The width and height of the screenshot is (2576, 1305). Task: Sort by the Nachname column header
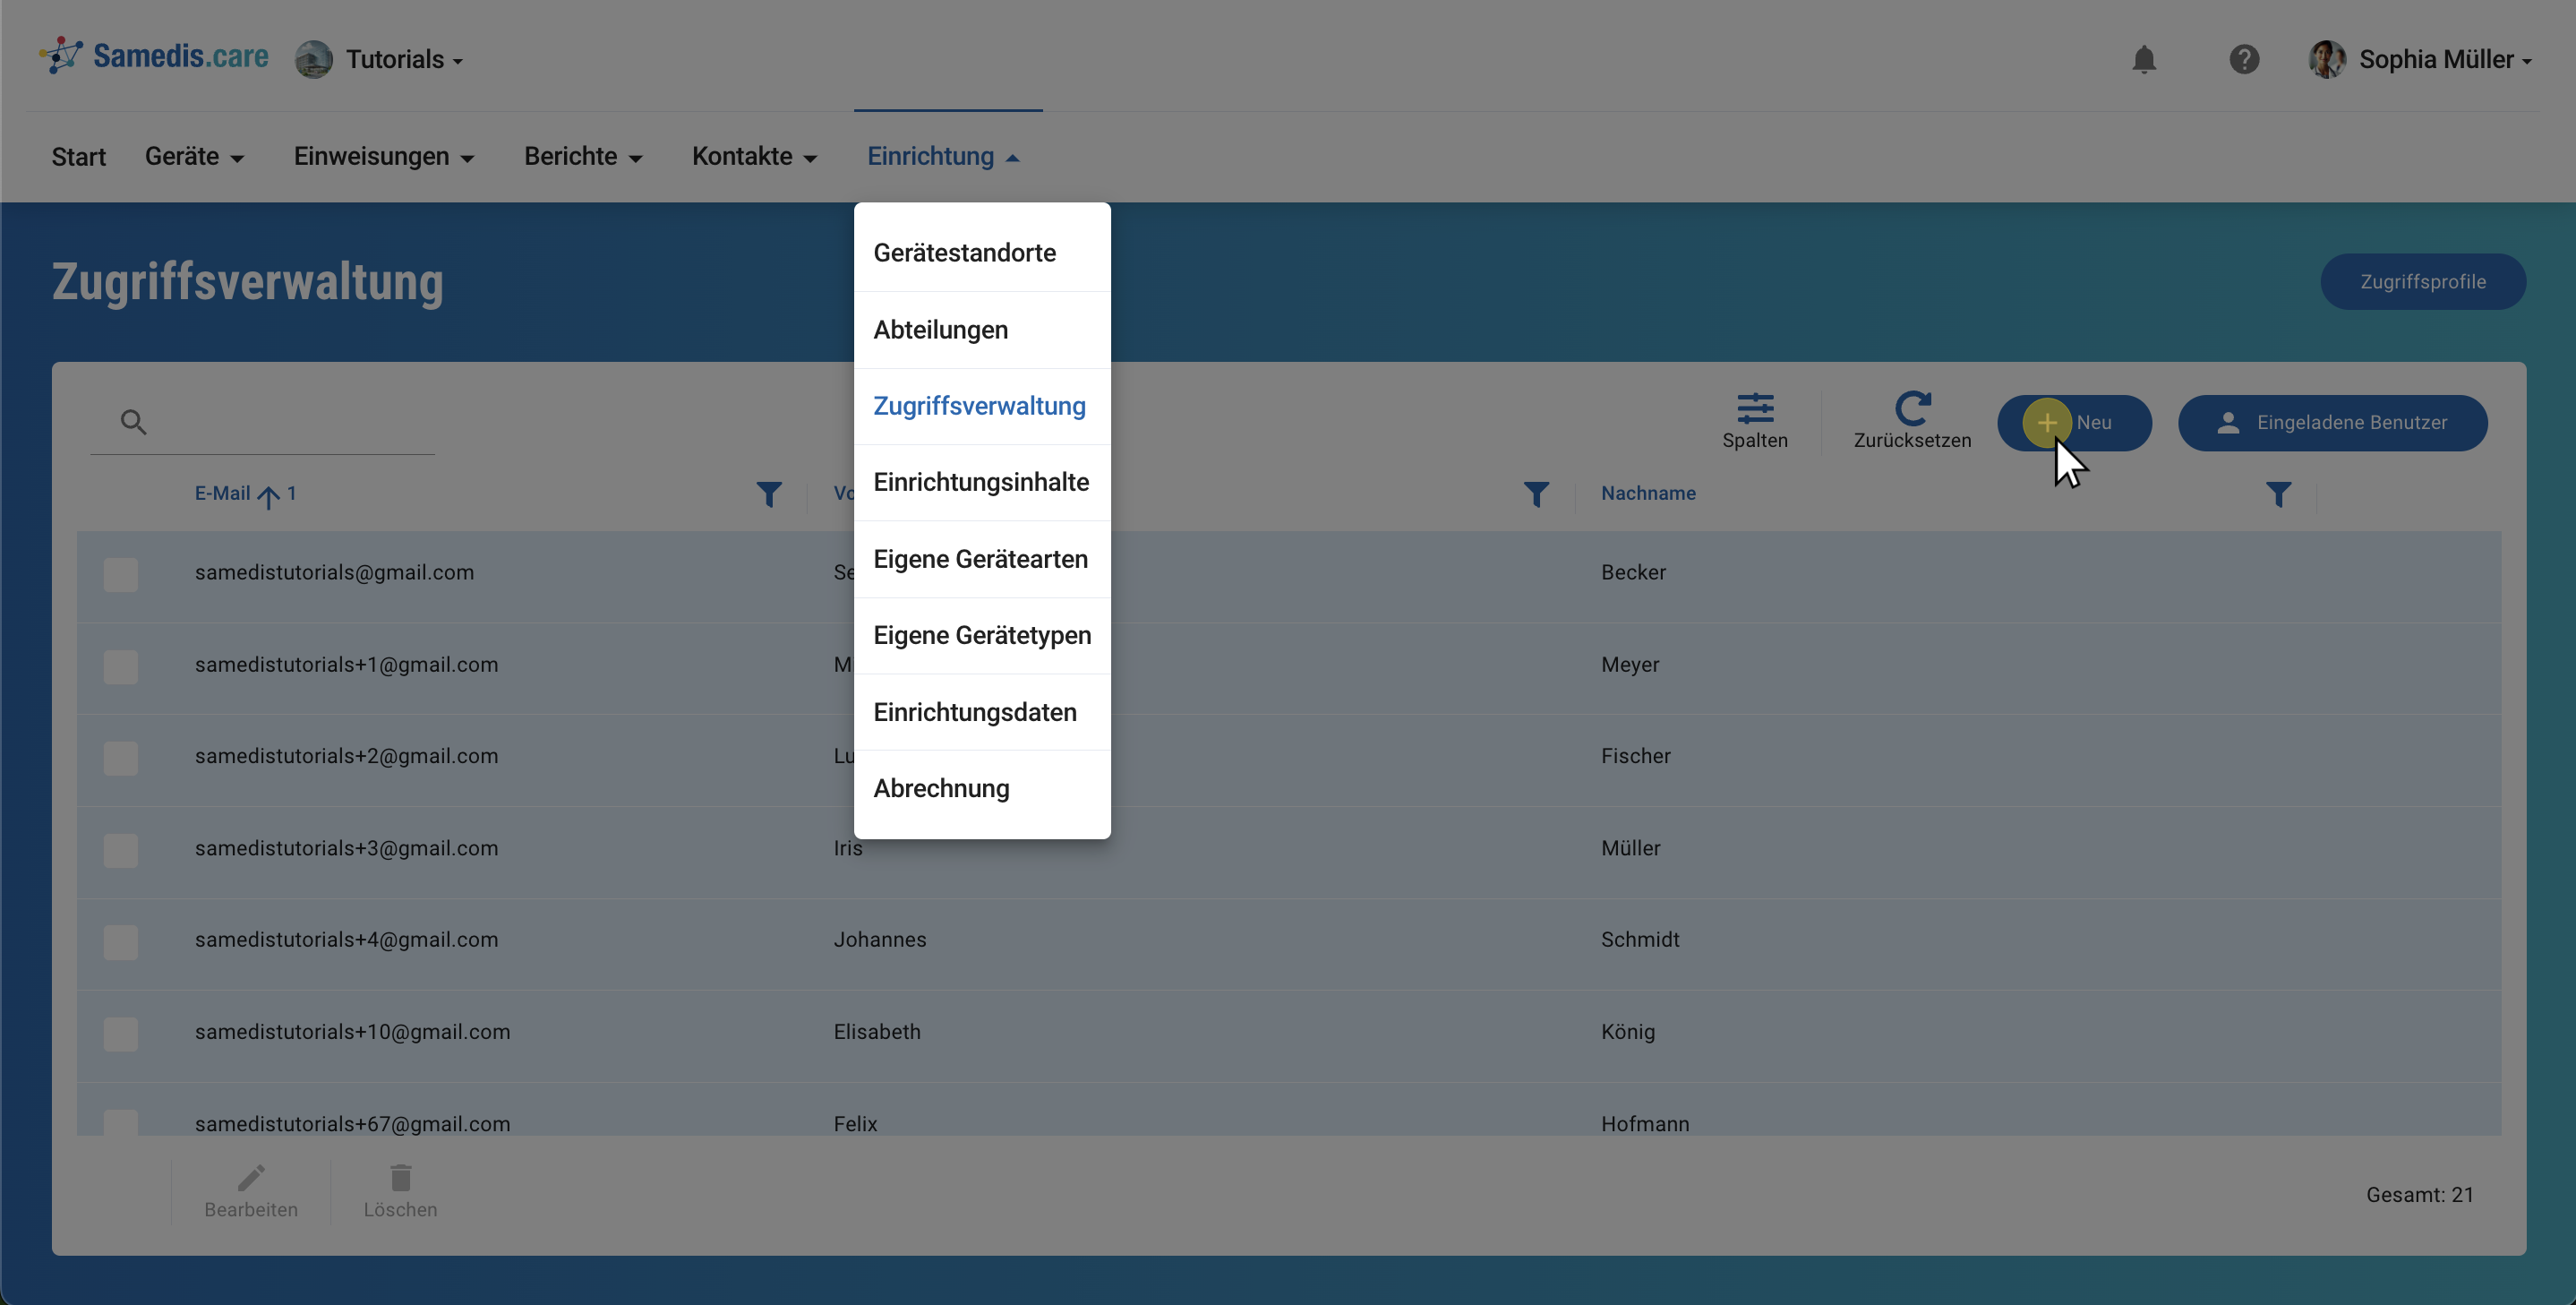pos(1648,493)
